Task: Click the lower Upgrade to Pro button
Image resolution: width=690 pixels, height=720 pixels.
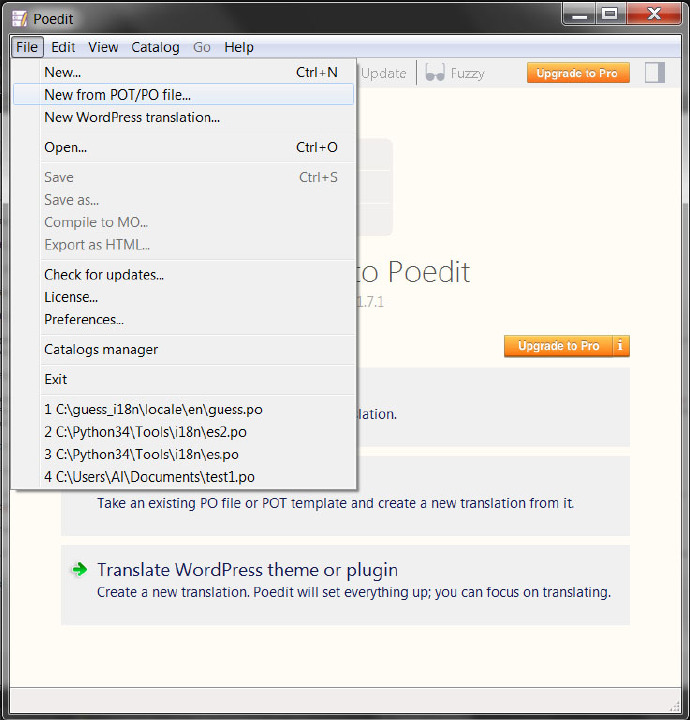Action: [x=558, y=345]
